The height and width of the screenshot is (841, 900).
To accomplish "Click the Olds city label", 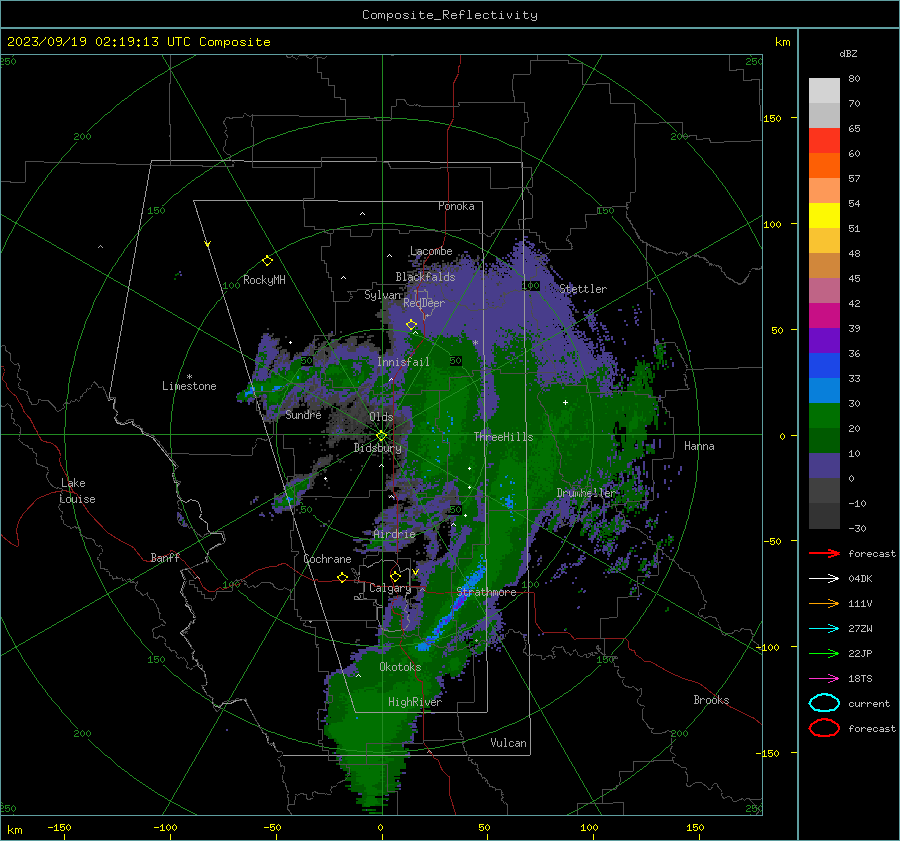I will point(381,417).
